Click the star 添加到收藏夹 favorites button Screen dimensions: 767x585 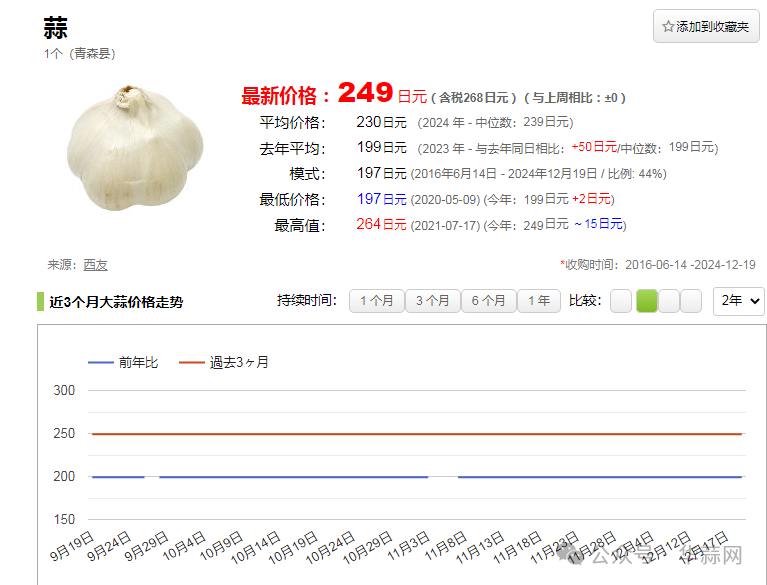click(x=705, y=27)
